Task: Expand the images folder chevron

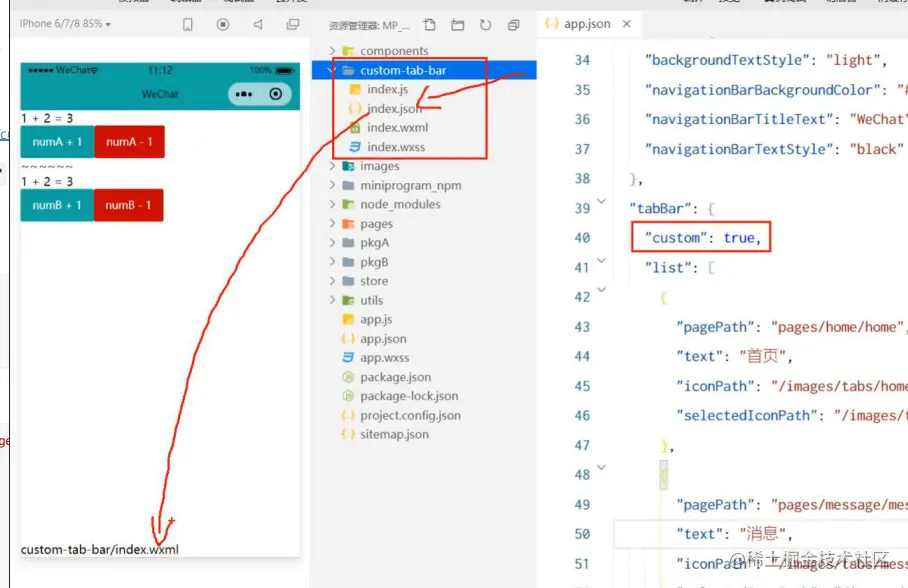Action: (332, 166)
